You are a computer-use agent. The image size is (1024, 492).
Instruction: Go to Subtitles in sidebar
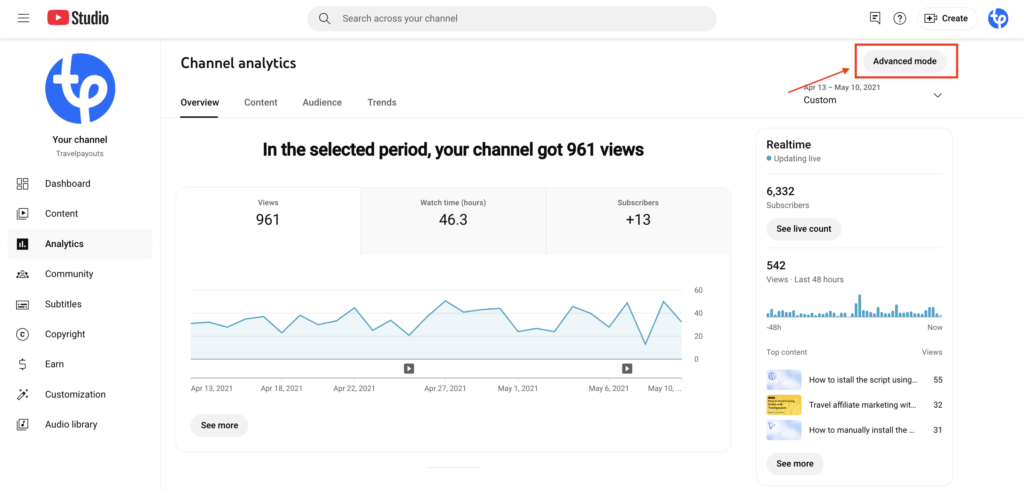click(x=63, y=304)
